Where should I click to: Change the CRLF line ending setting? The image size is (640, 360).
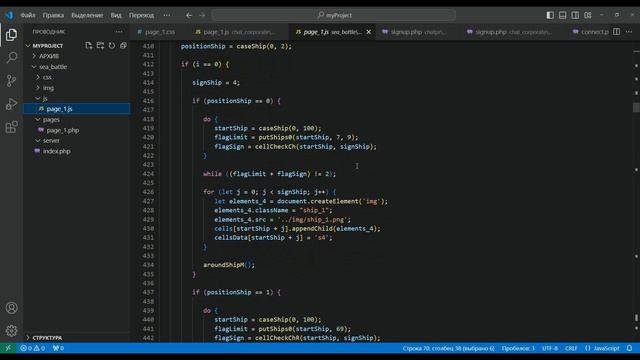pos(571,348)
